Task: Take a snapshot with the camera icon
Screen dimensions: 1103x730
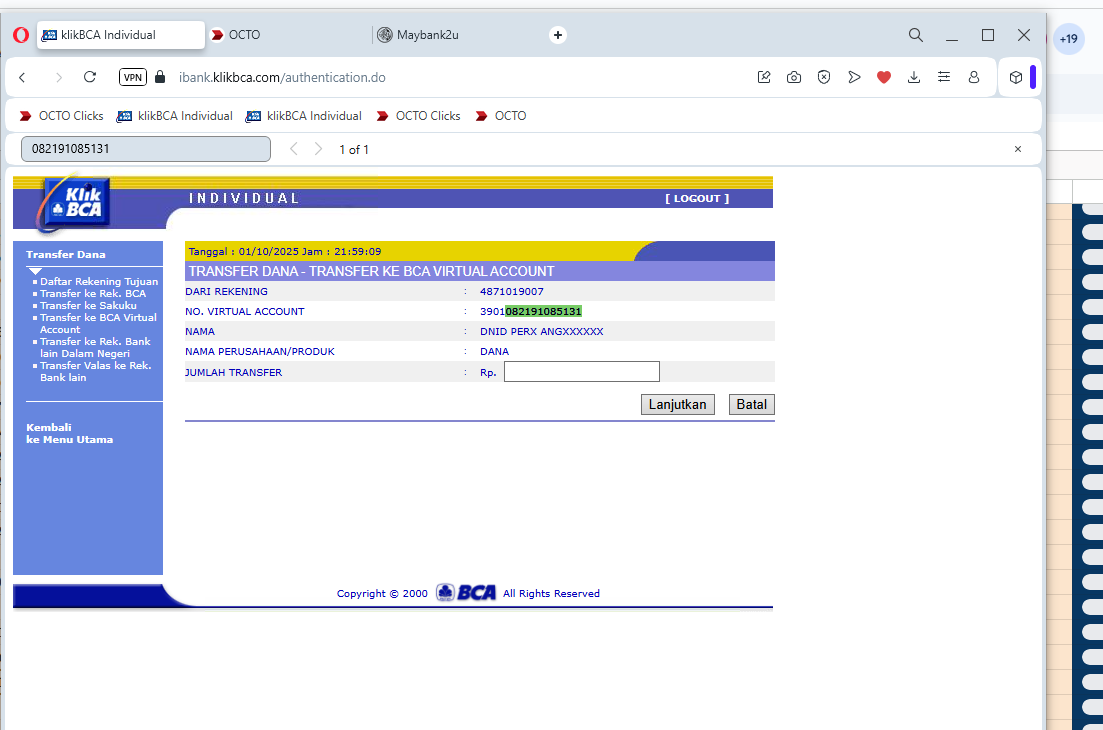Action: (x=793, y=77)
